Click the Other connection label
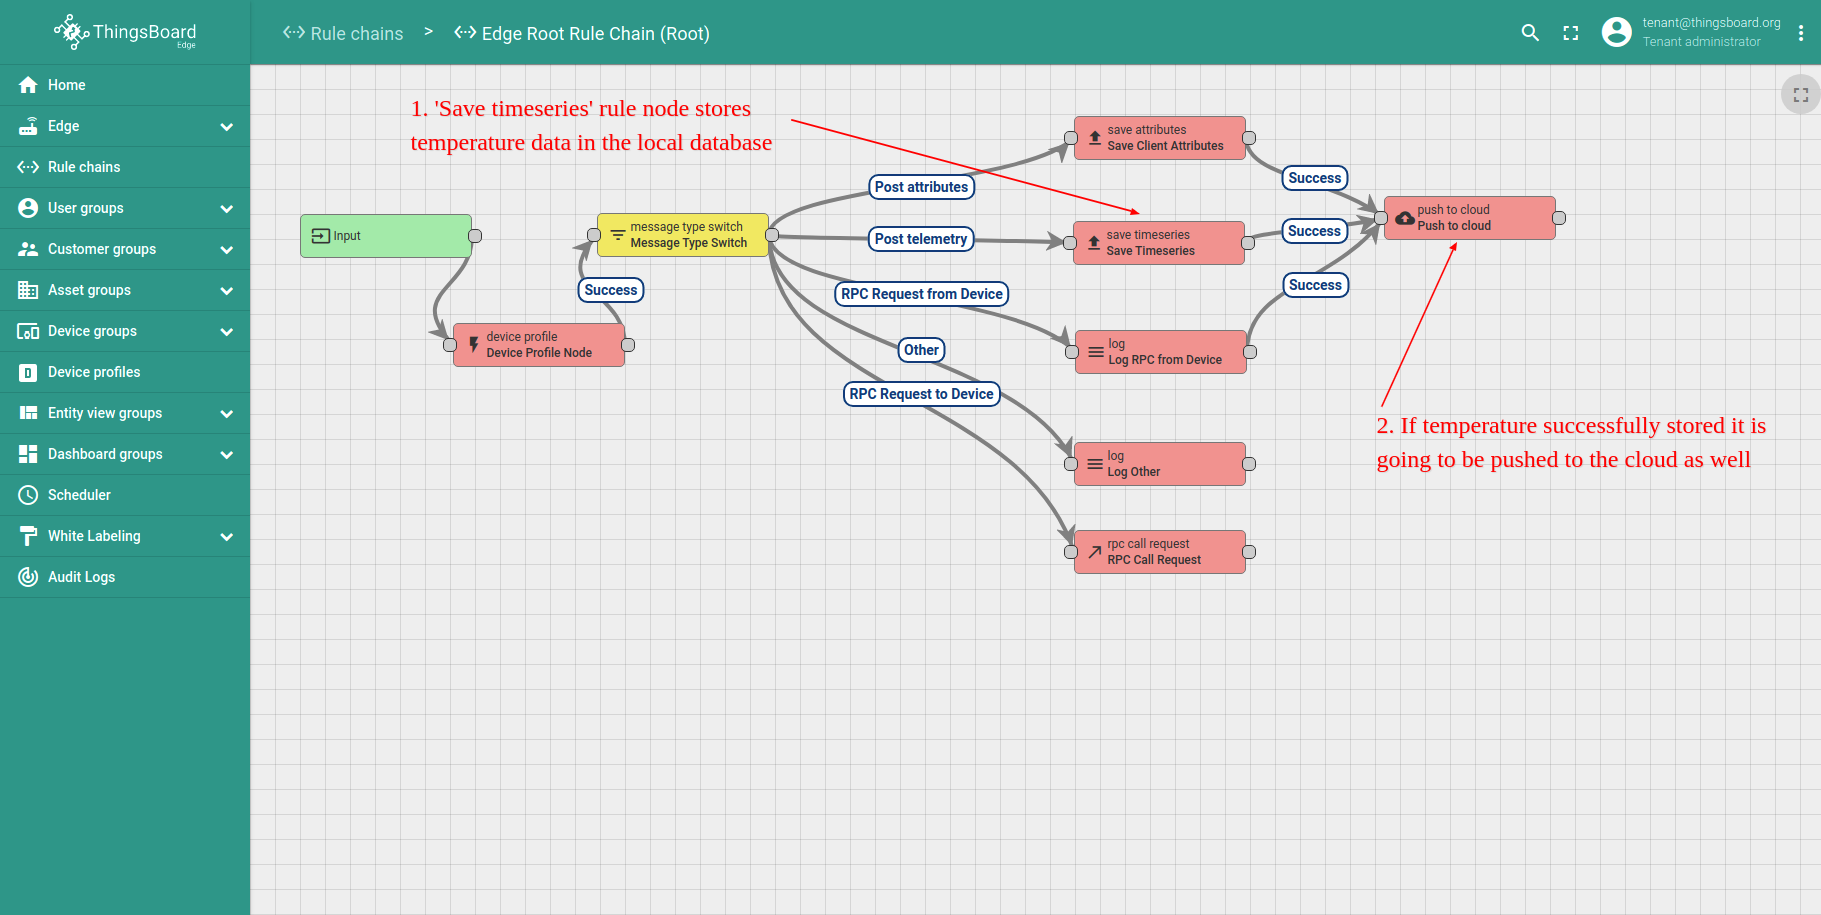This screenshot has height=915, width=1821. (921, 350)
